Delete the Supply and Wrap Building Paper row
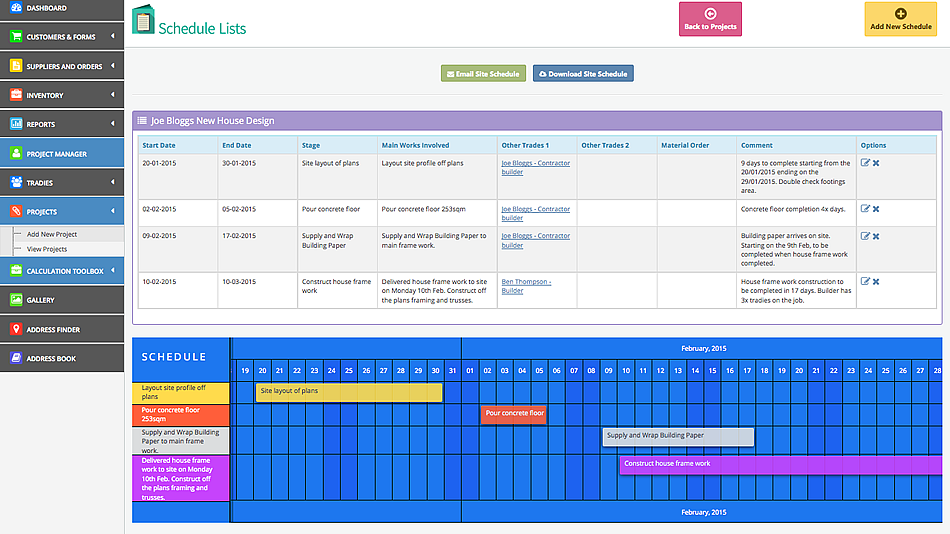Viewport: 950px width, 534px height. [876, 236]
